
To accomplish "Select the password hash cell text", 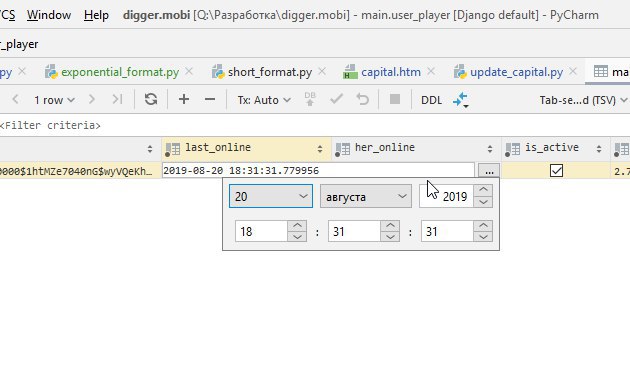I will [x=76, y=171].
